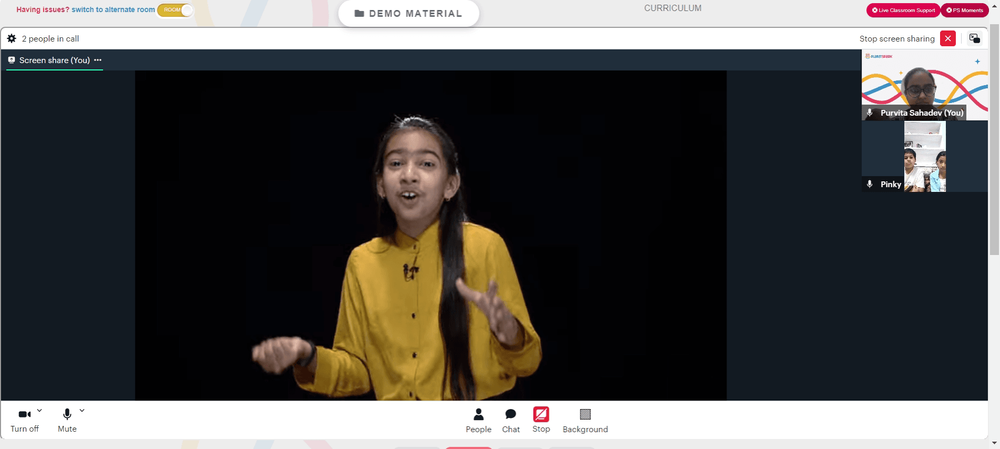Toggle the picture-in-picture view icon
The width and height of the screenshot is (1000, 449).
pyautogui.click(x=974, y=38)
